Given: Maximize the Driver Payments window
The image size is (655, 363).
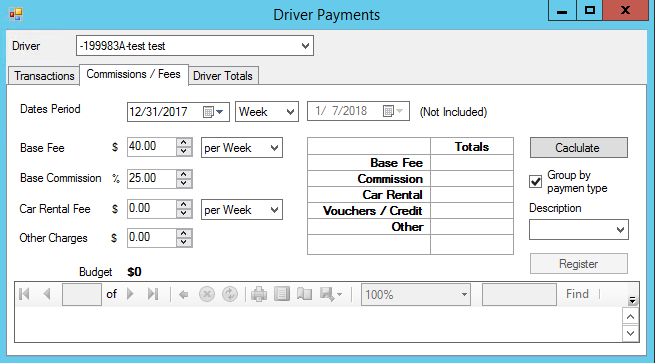Looking at the screenshot, I should click(x=589, y=10).
